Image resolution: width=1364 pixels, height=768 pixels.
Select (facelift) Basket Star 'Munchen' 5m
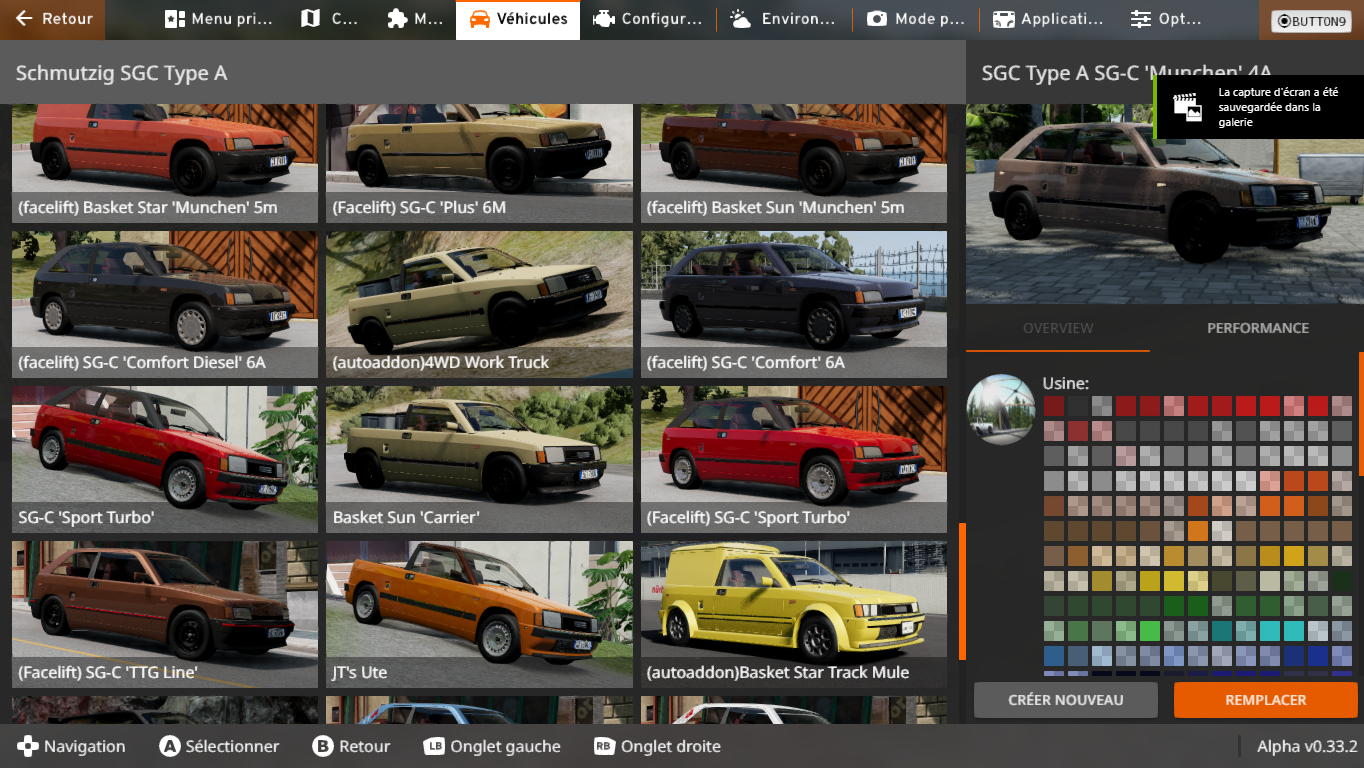[165, 163]
